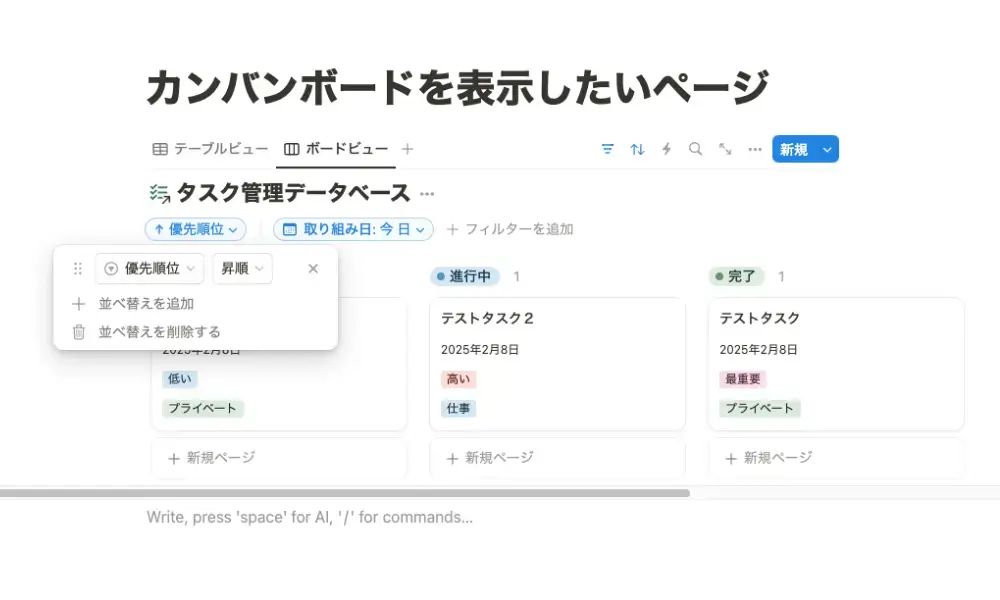This screenshot has height=600, width=1000.
Task: Open database search magnifier icon
Action: coord(696,149)
